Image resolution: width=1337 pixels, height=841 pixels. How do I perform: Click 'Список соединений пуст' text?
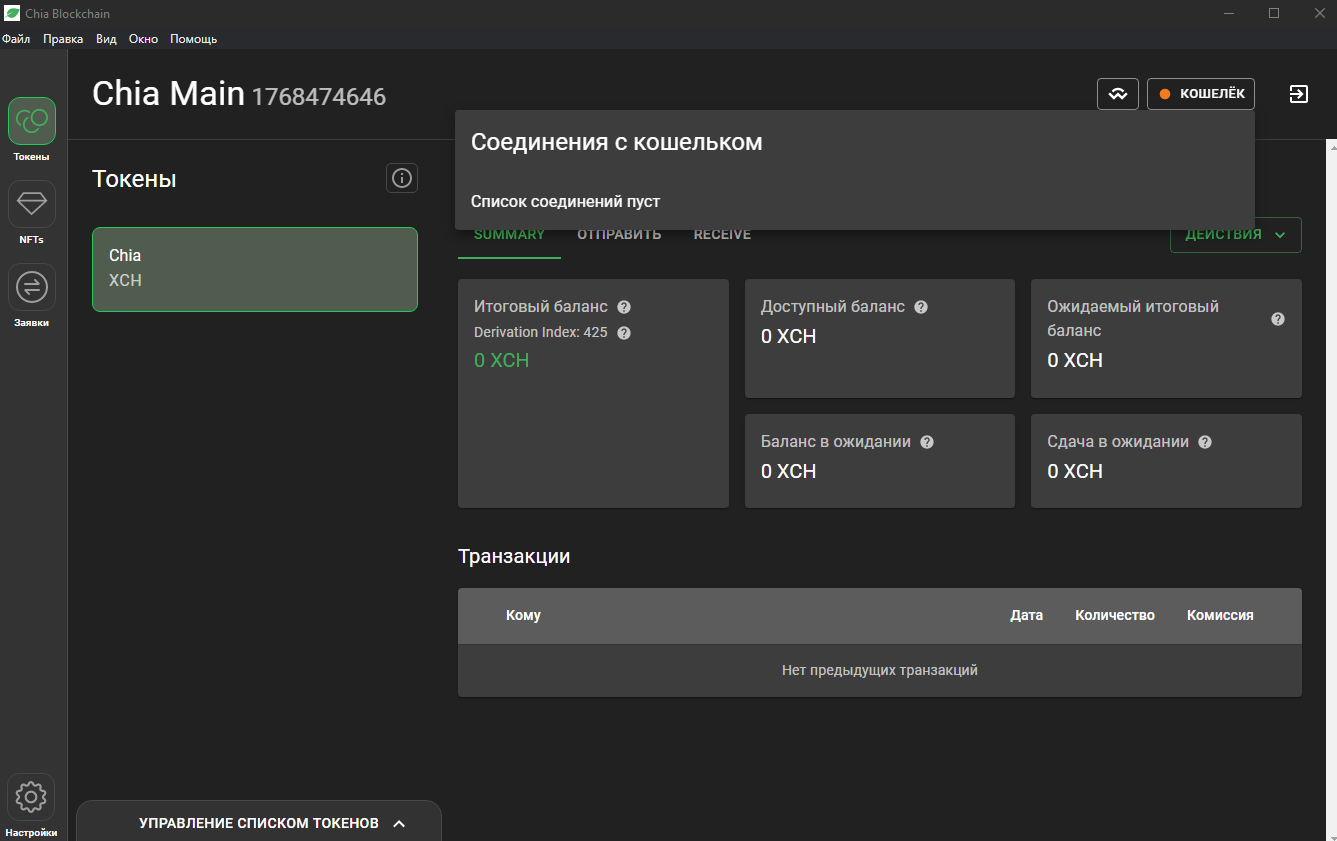coord(565,201)
